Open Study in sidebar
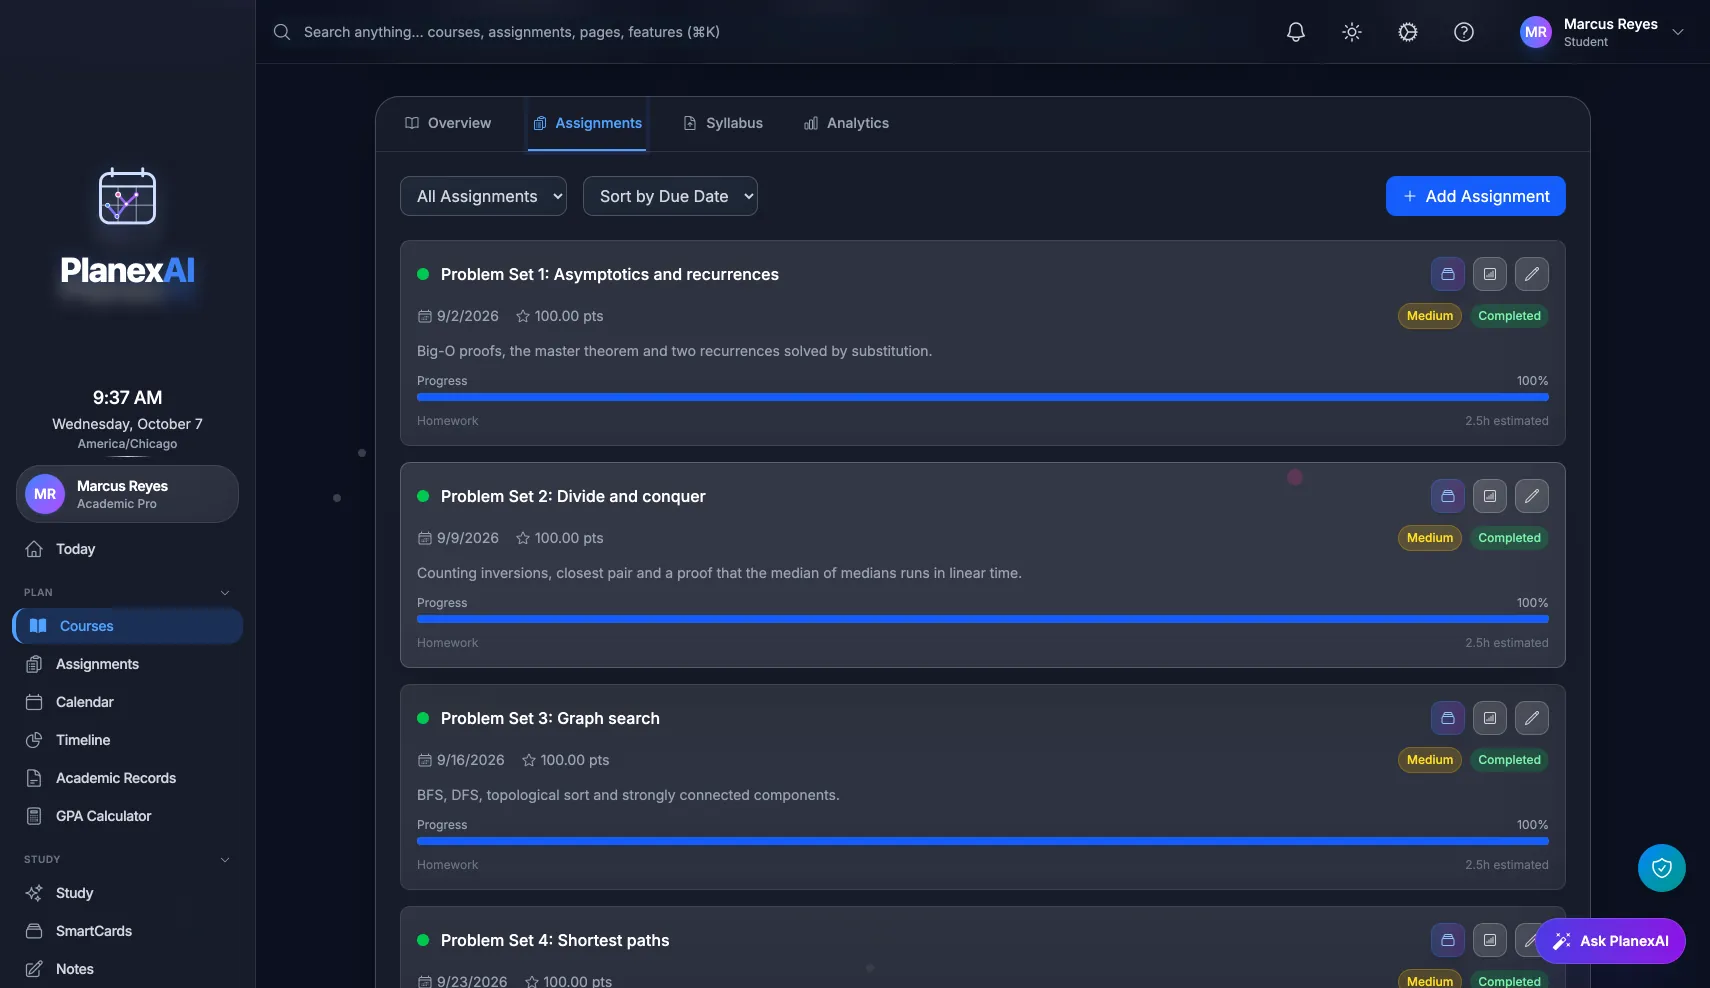Screen dimensions: 1710x988 click(x=127, y=893)
